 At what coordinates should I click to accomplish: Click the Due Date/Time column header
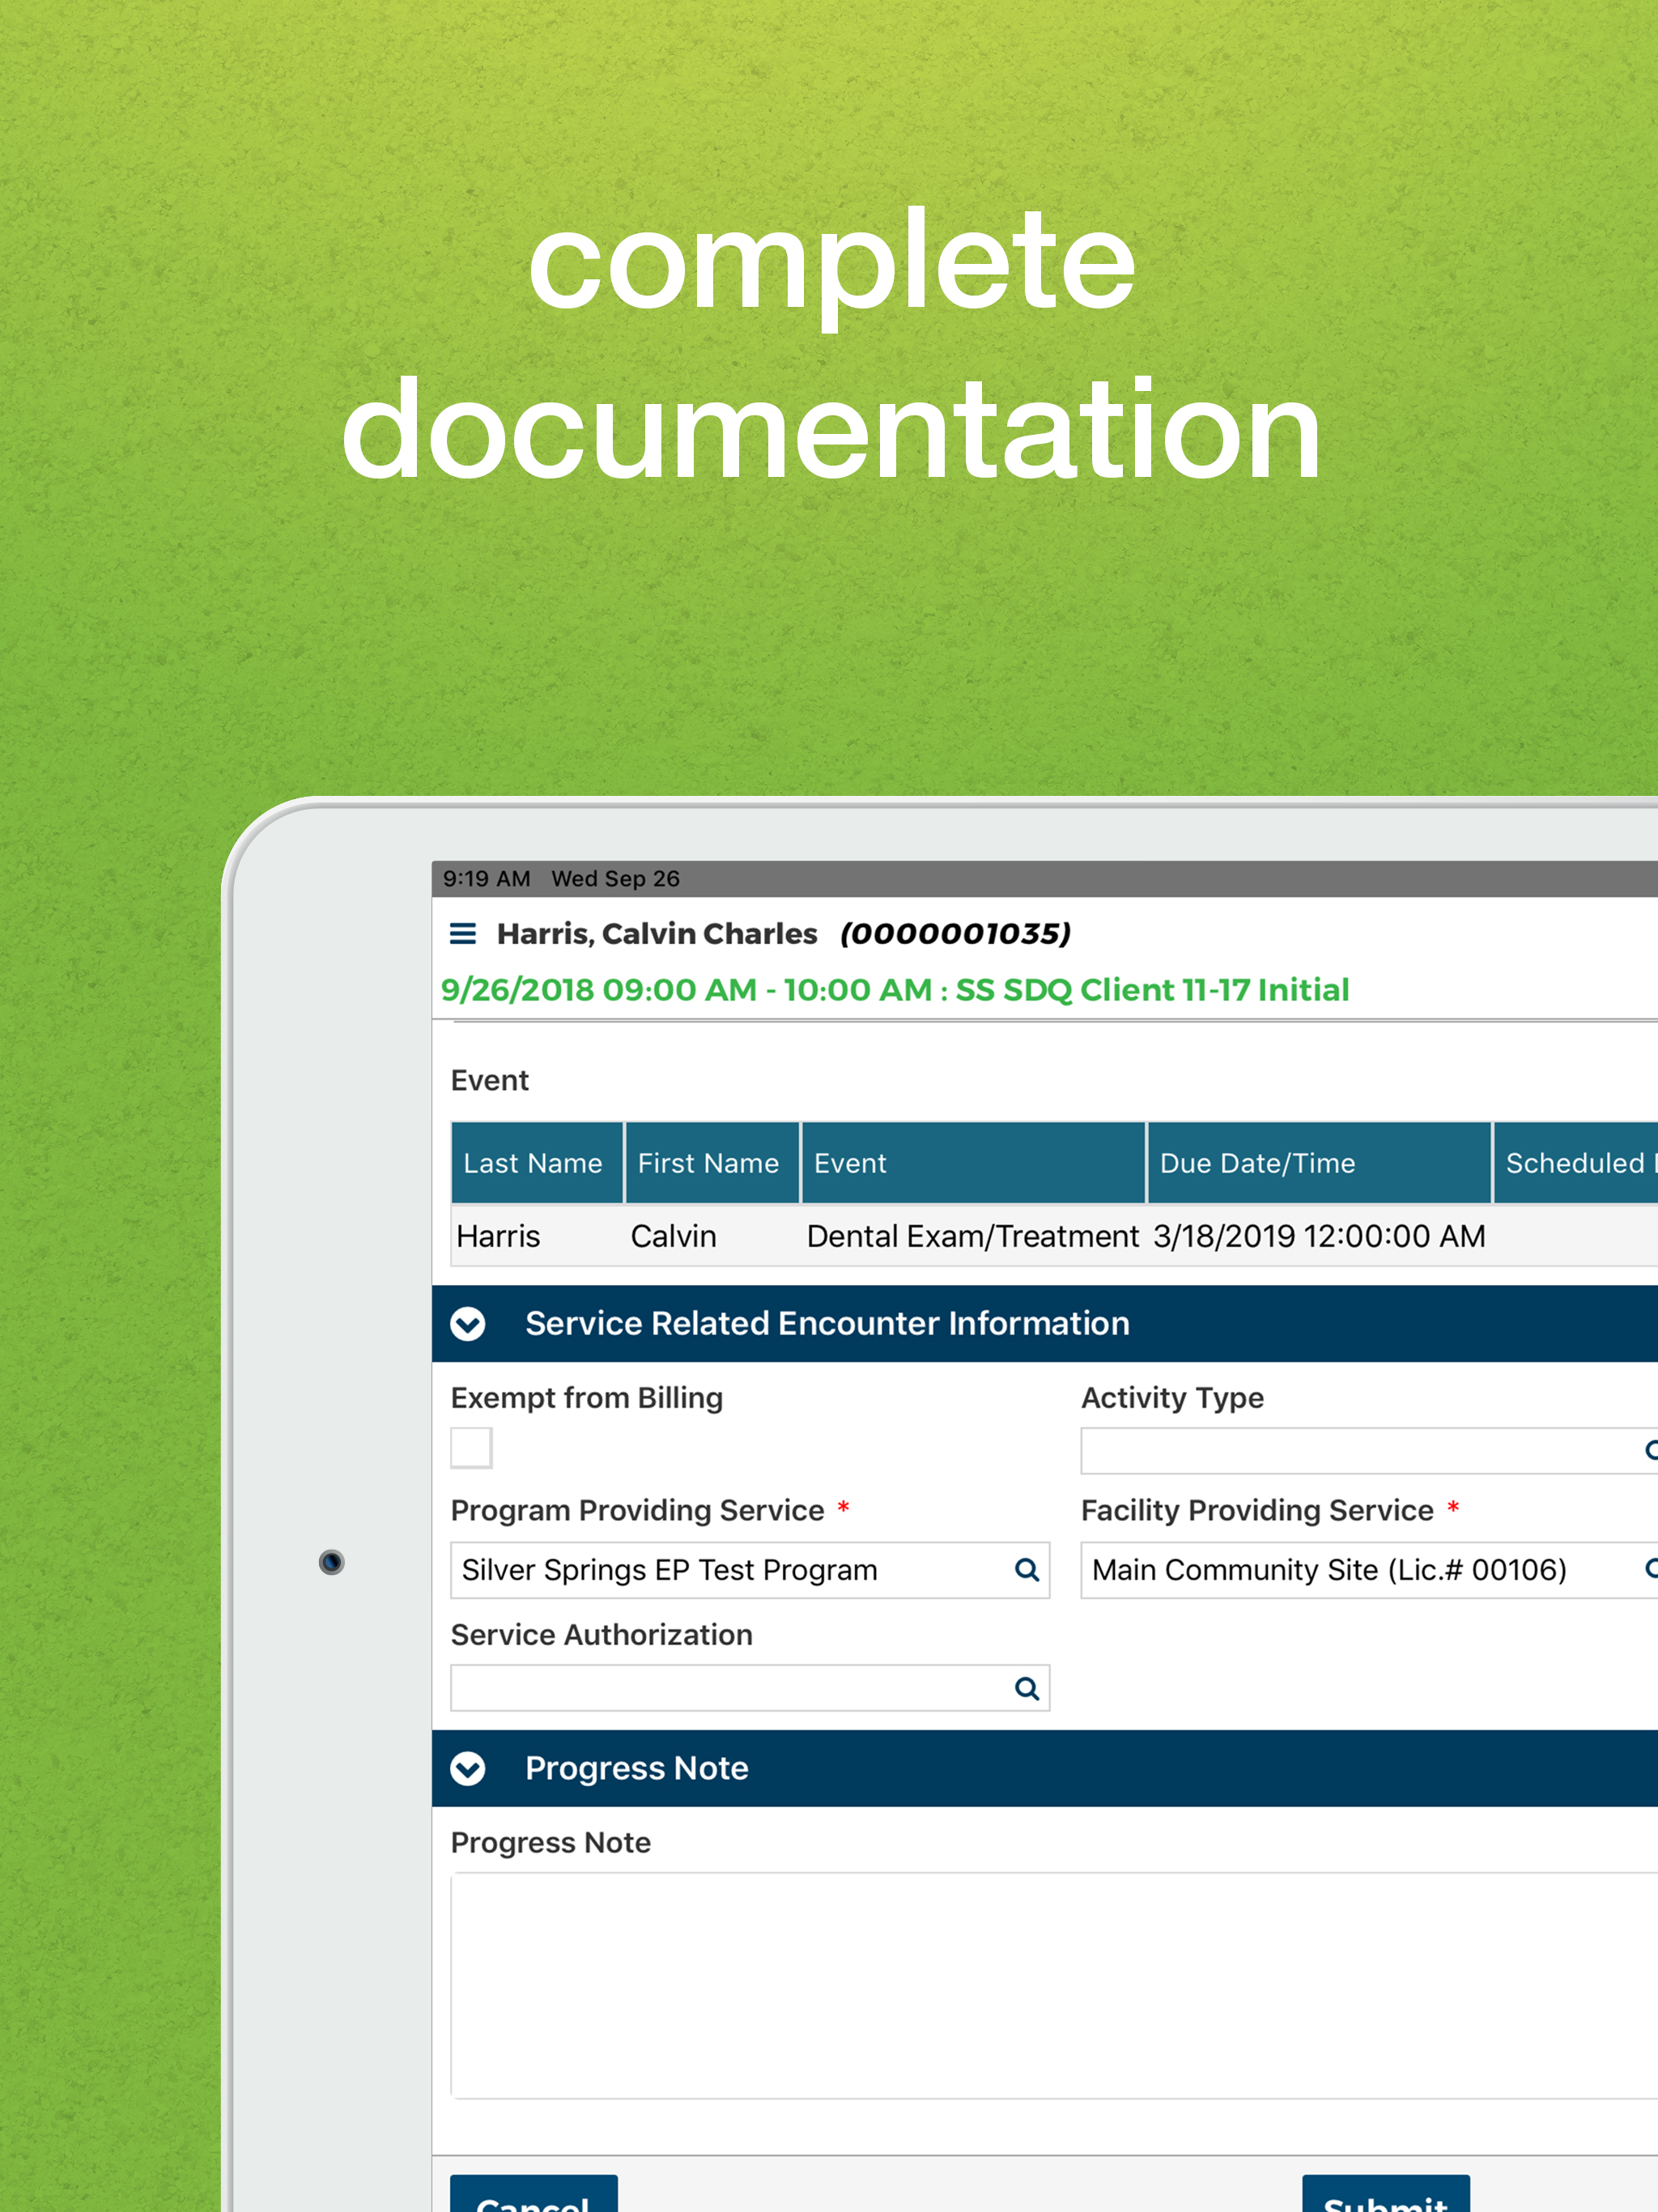[x=1319, y=1163]
